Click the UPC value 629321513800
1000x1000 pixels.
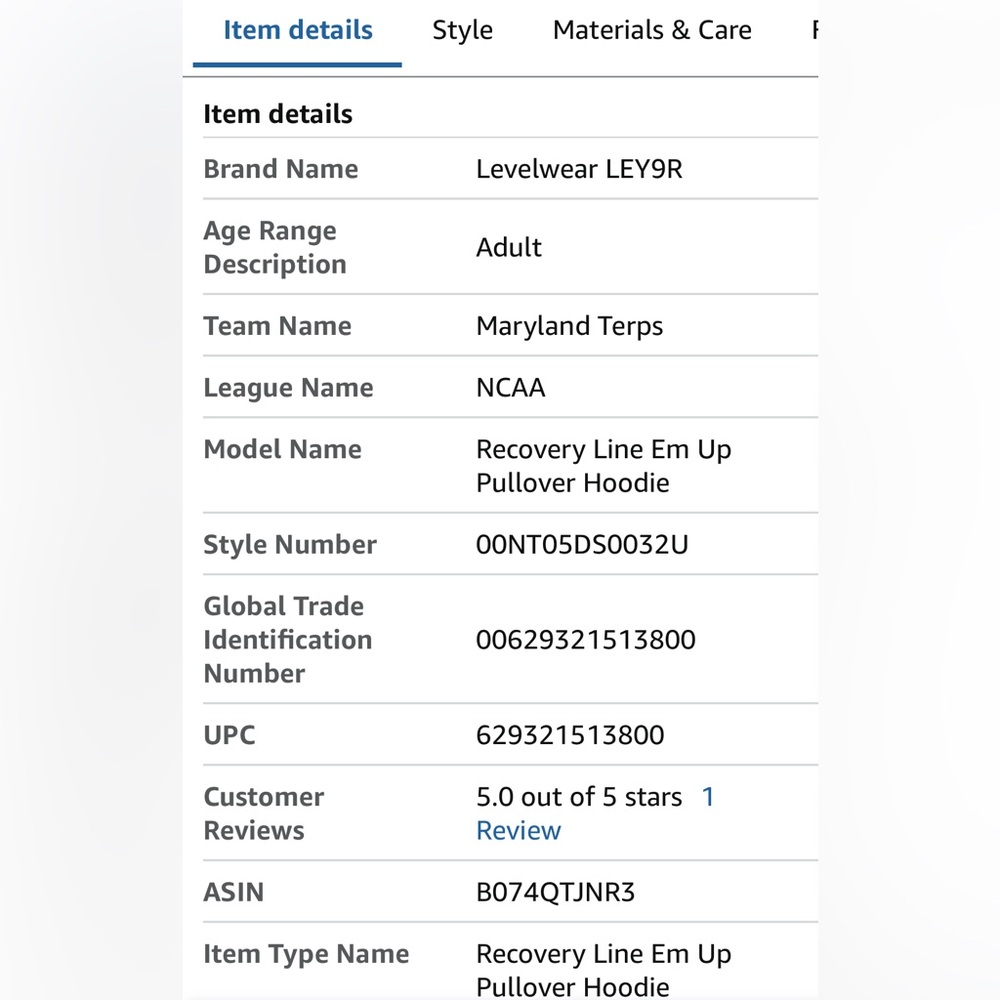(570, 735)
